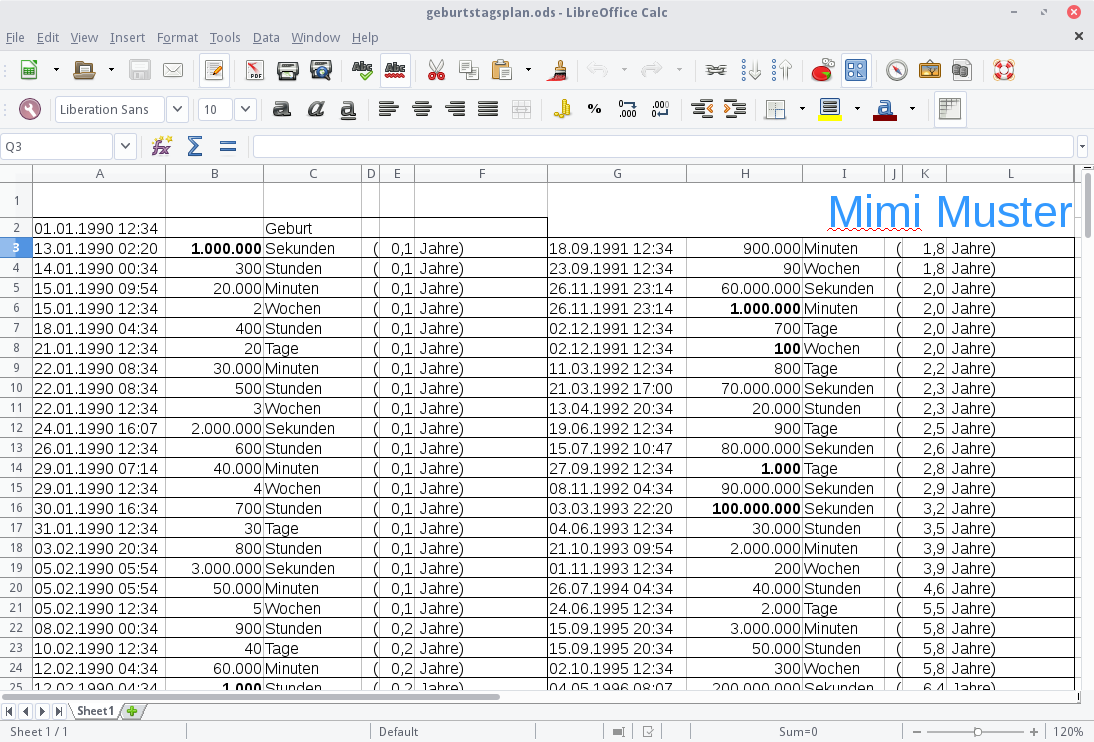Screen dimensions: 1094x742
Task: Toggle AutoSpellcheck on or off
Action: click(396, 71)
